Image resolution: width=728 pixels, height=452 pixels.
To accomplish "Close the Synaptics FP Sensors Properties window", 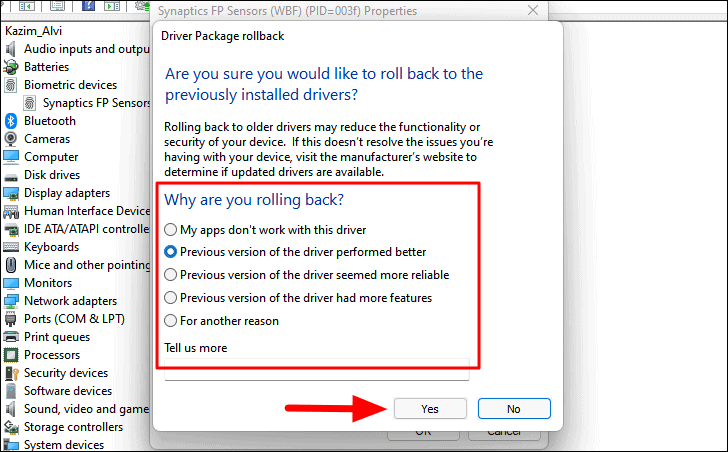I will [x=533, y=10].
